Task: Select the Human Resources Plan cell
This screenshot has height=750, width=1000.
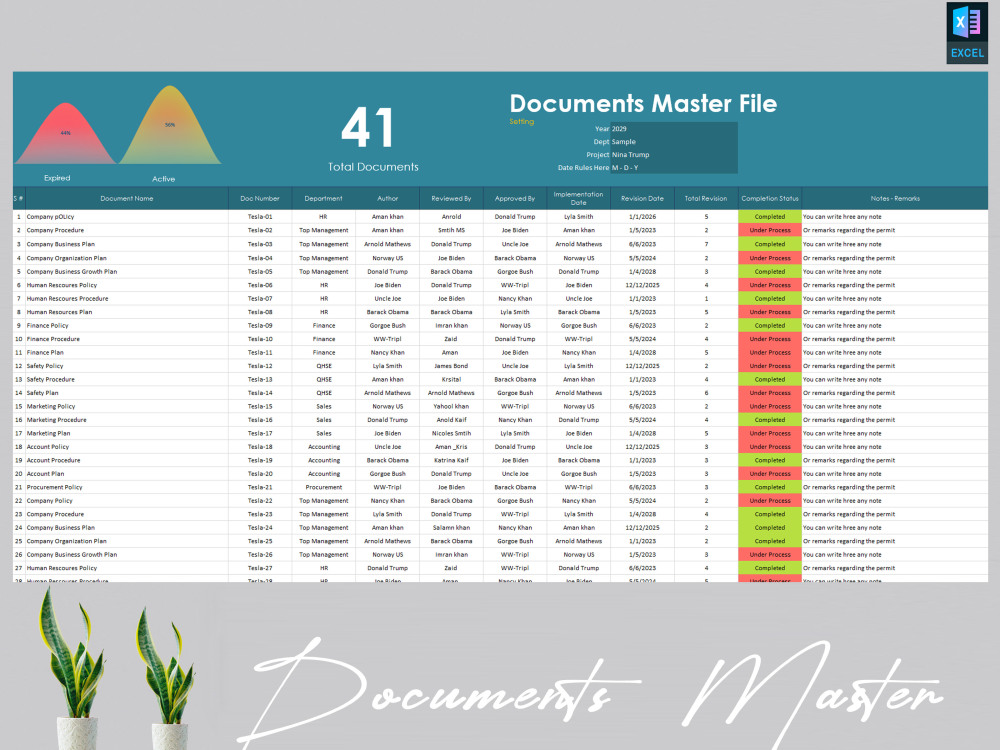Action: point(126,312)
